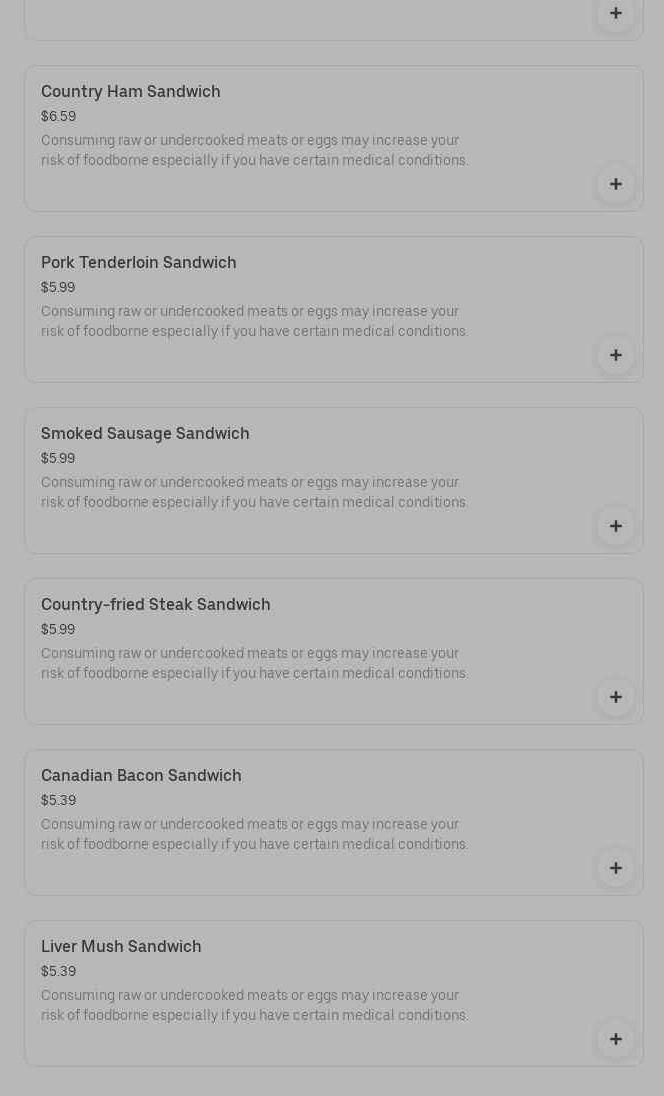Click Canadian Bacon Sandwich $5.39 price
The width and height of the screenshot is (664, 1096).
point(58,801)
